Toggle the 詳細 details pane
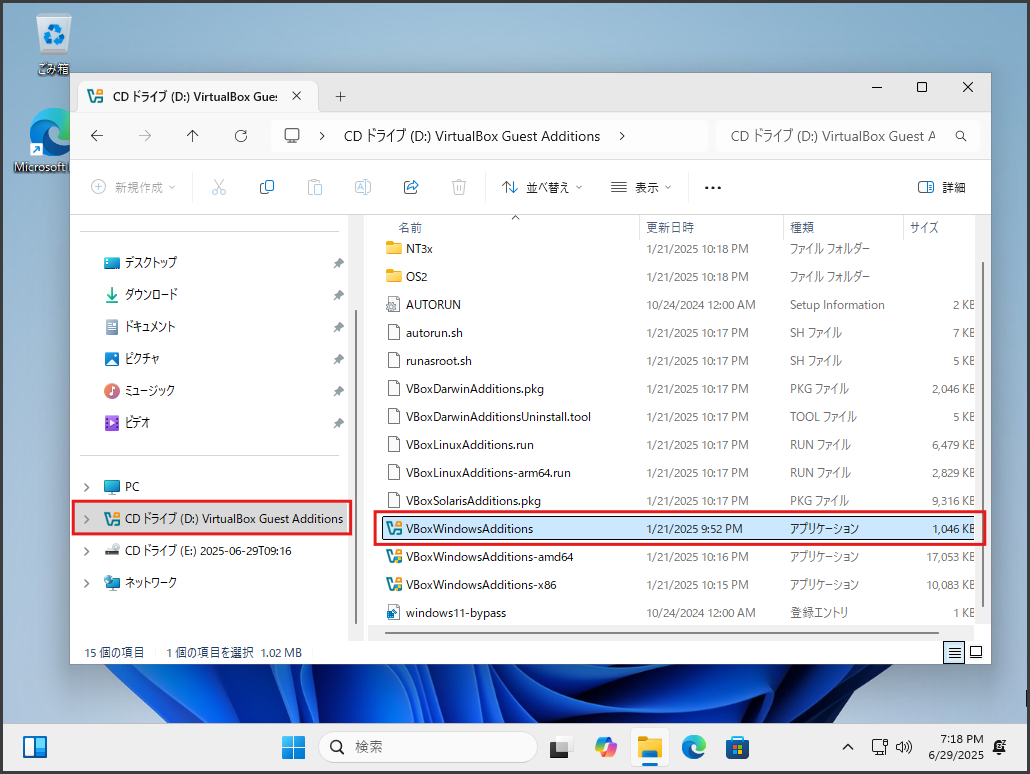The image size is (1030, 774). [941, 187]
